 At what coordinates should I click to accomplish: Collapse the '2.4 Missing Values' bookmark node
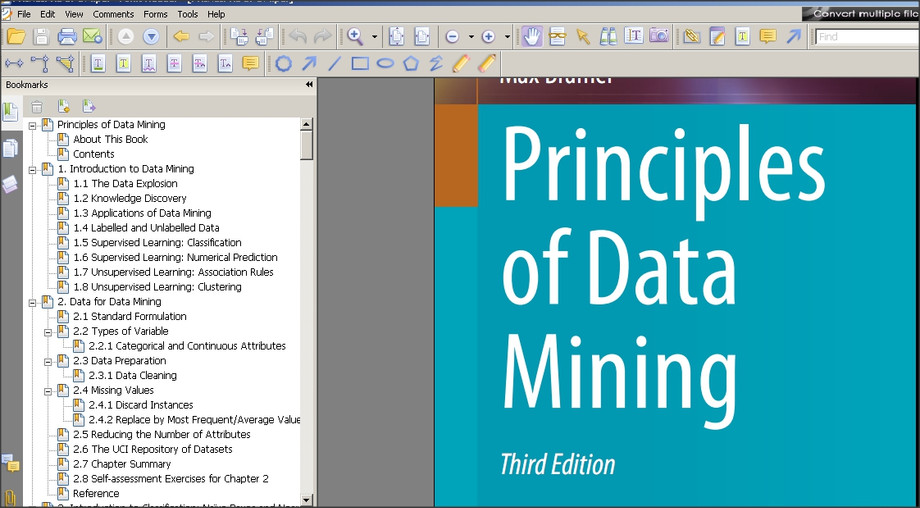[48, 390]
